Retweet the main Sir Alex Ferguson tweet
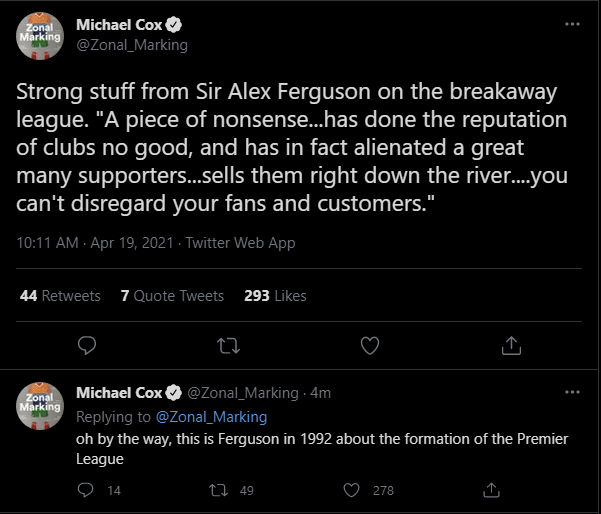This screenshot has width=601, height=514. (x=228, y=345)
